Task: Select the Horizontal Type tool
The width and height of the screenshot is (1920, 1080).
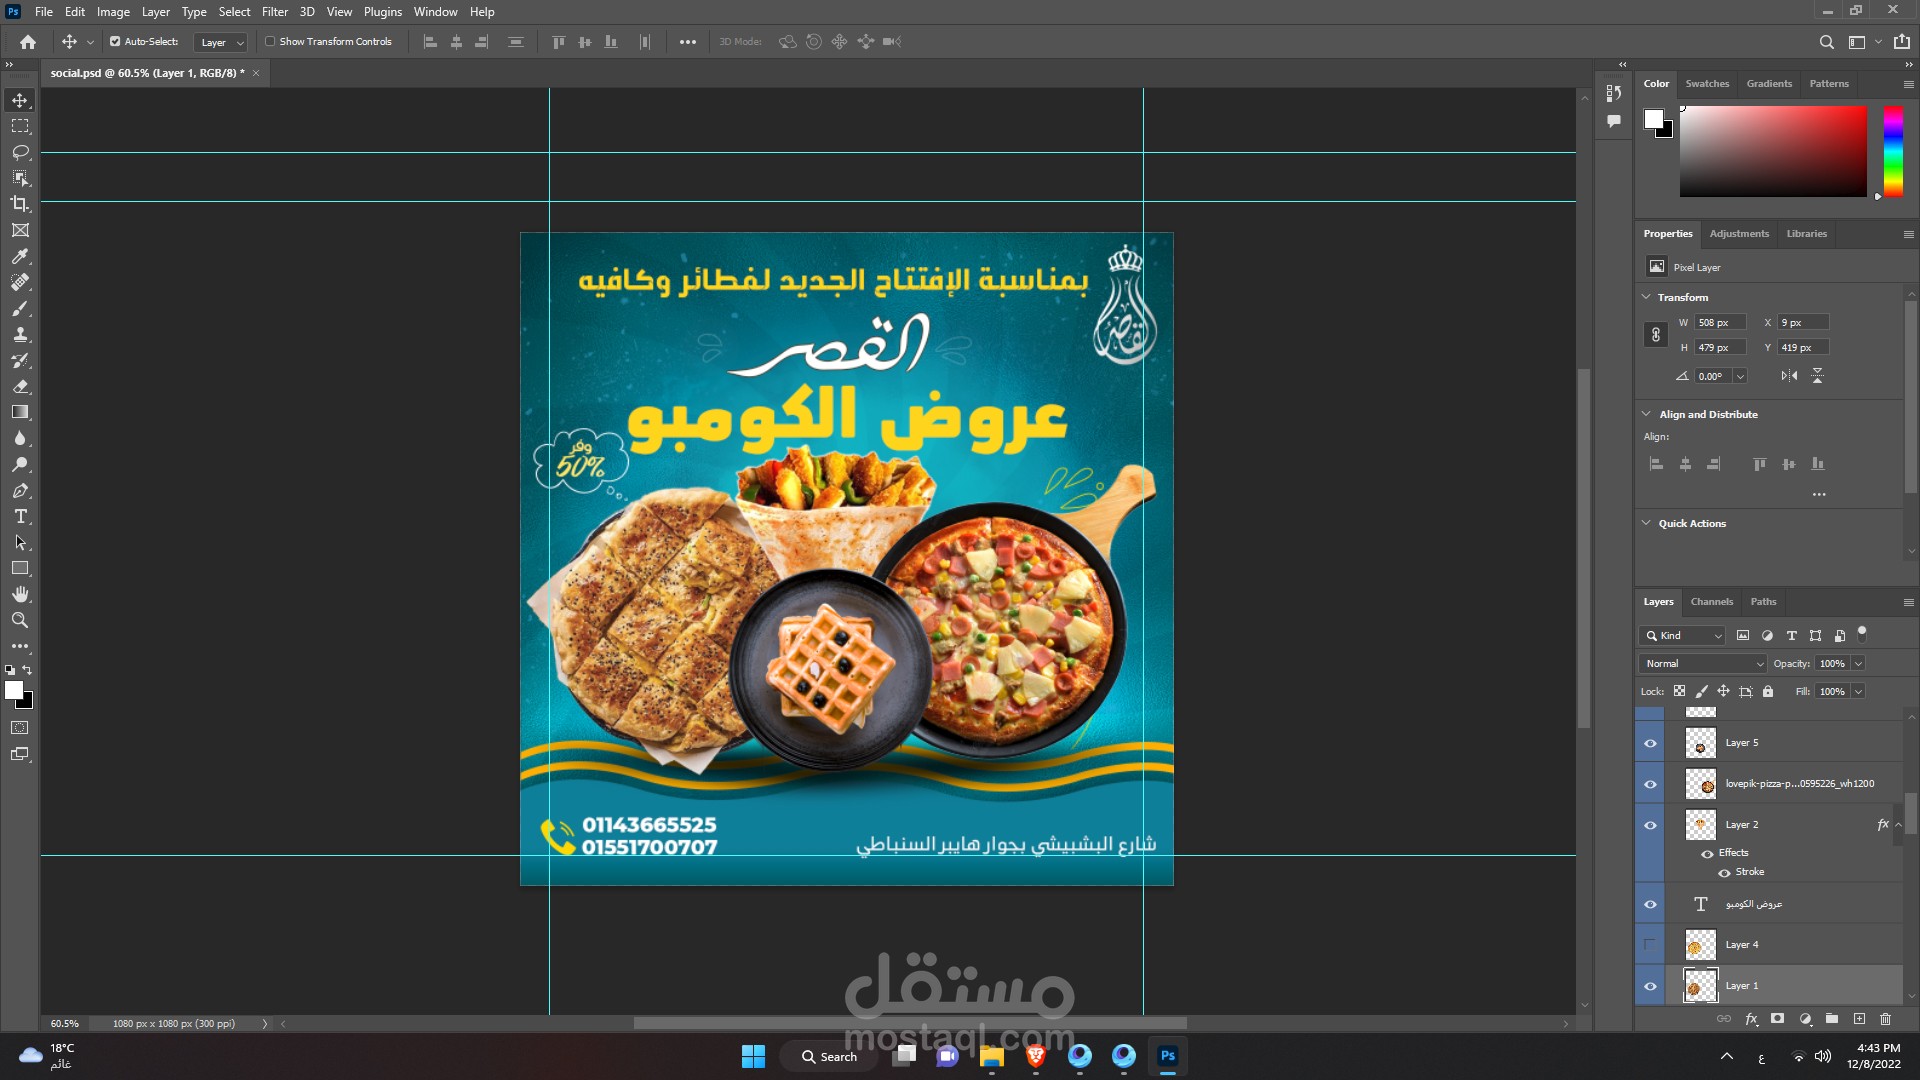Action: click(20, 516)
